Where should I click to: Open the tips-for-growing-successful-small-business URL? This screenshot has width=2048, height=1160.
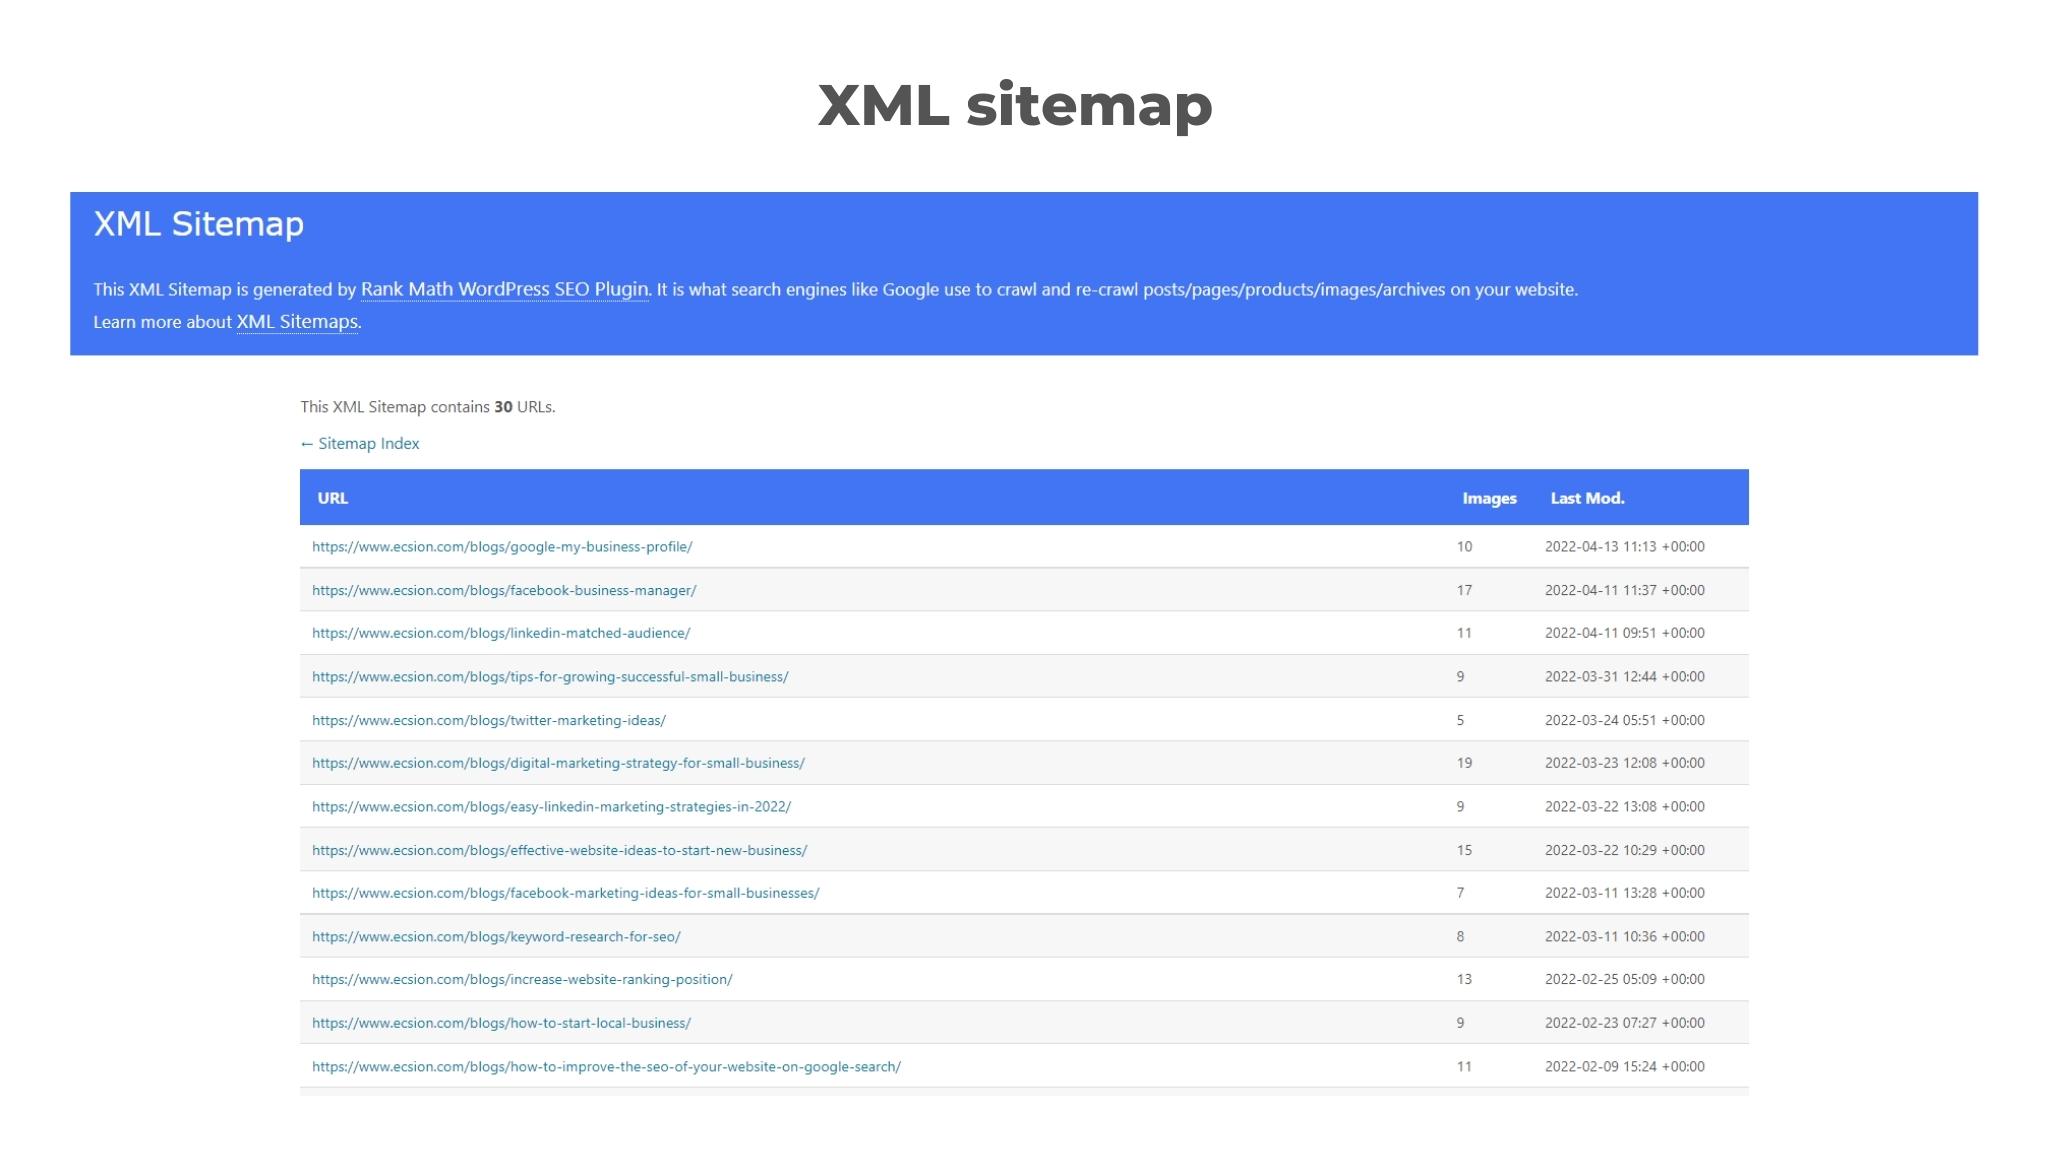point(550,677)
